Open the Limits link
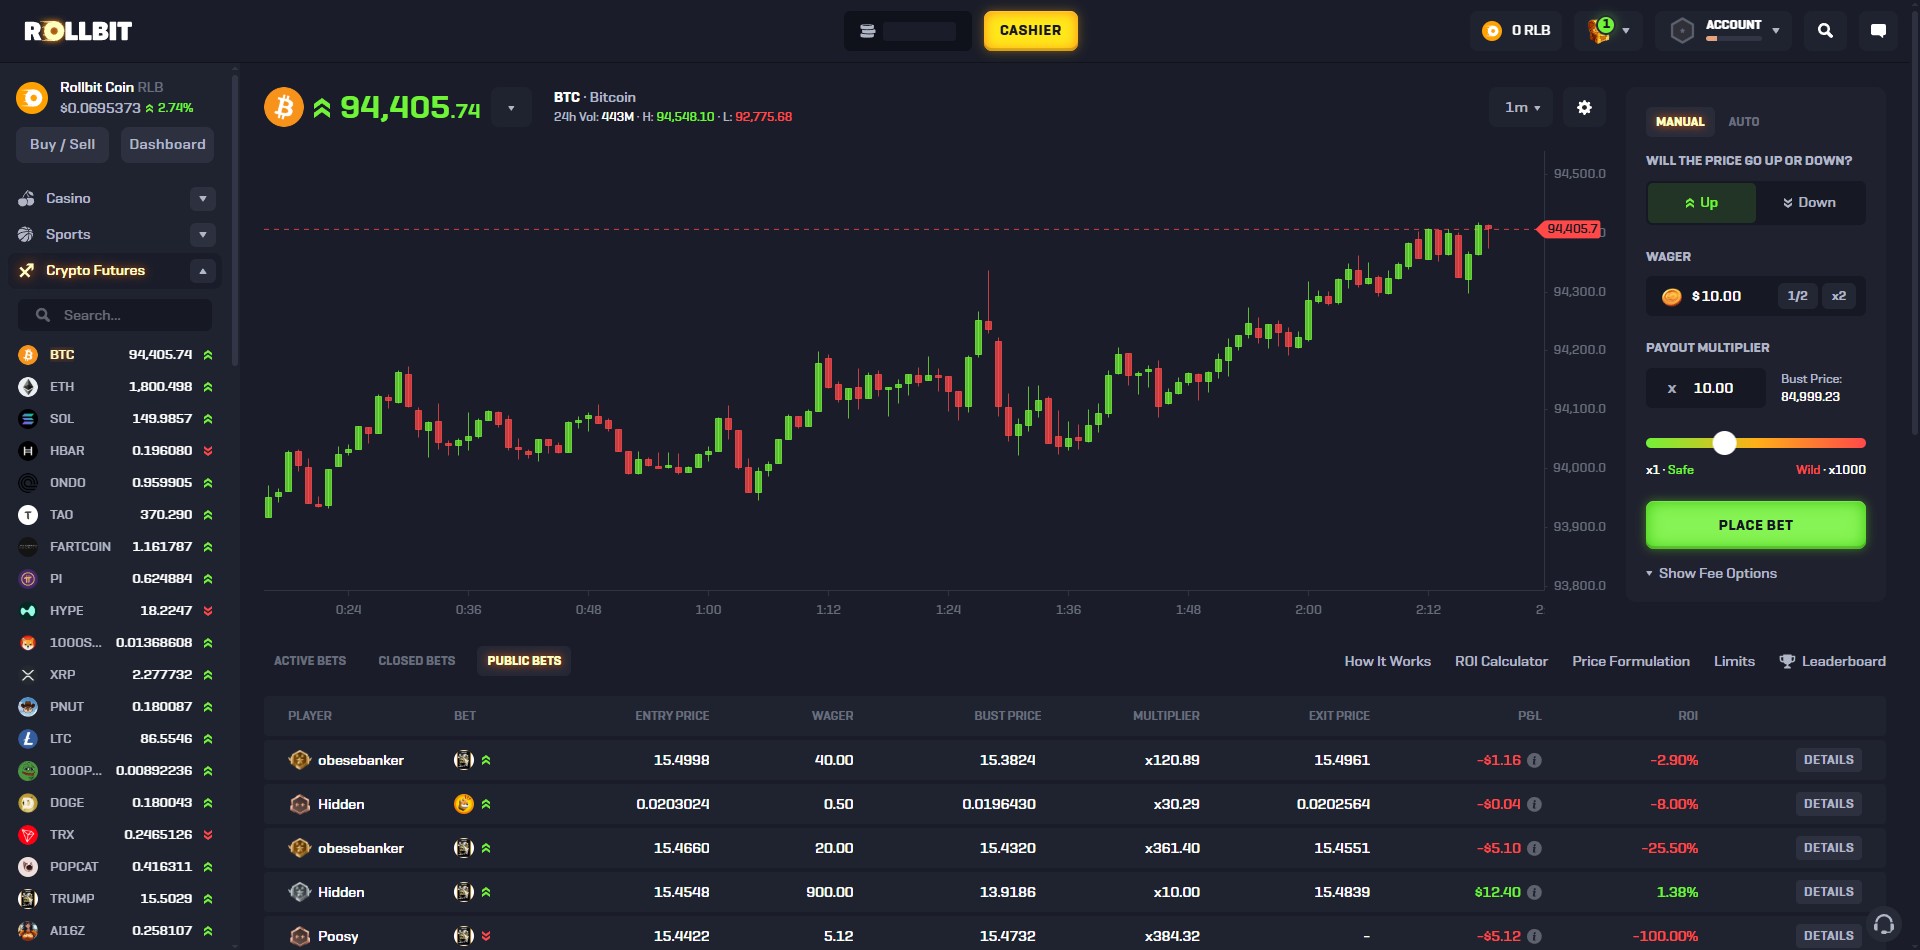This screenshot has width=1920, height=950. [x=1734, y=661]
